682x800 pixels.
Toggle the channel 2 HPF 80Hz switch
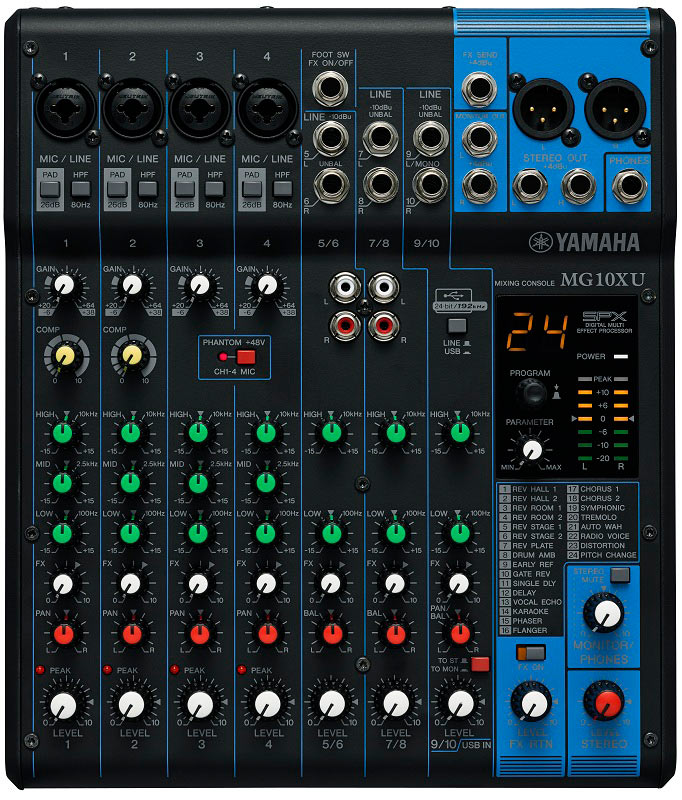147,185
